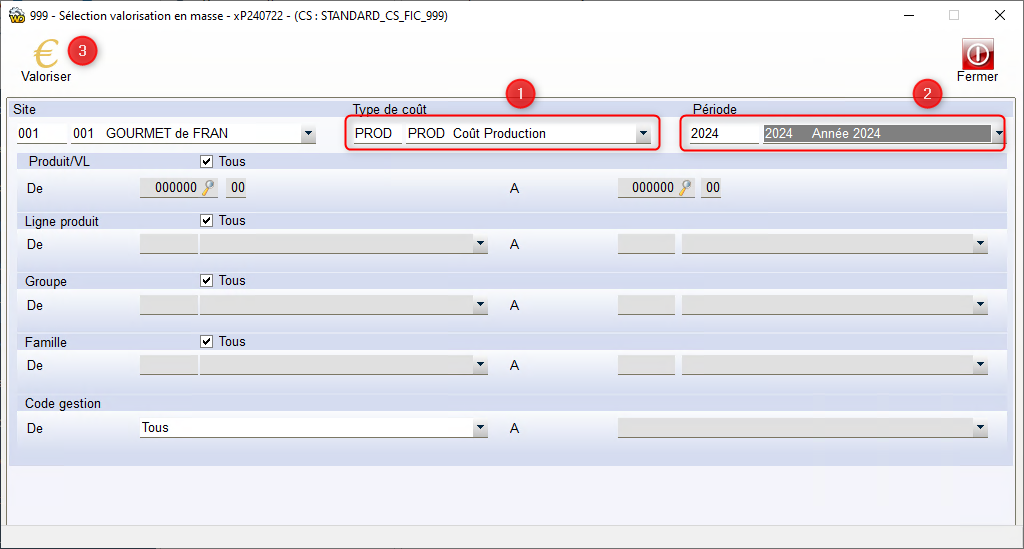Uncheck the Produit/VL Tous checkbox
This screenshot has width=1024, height=549.
click(x=207, y=161)
